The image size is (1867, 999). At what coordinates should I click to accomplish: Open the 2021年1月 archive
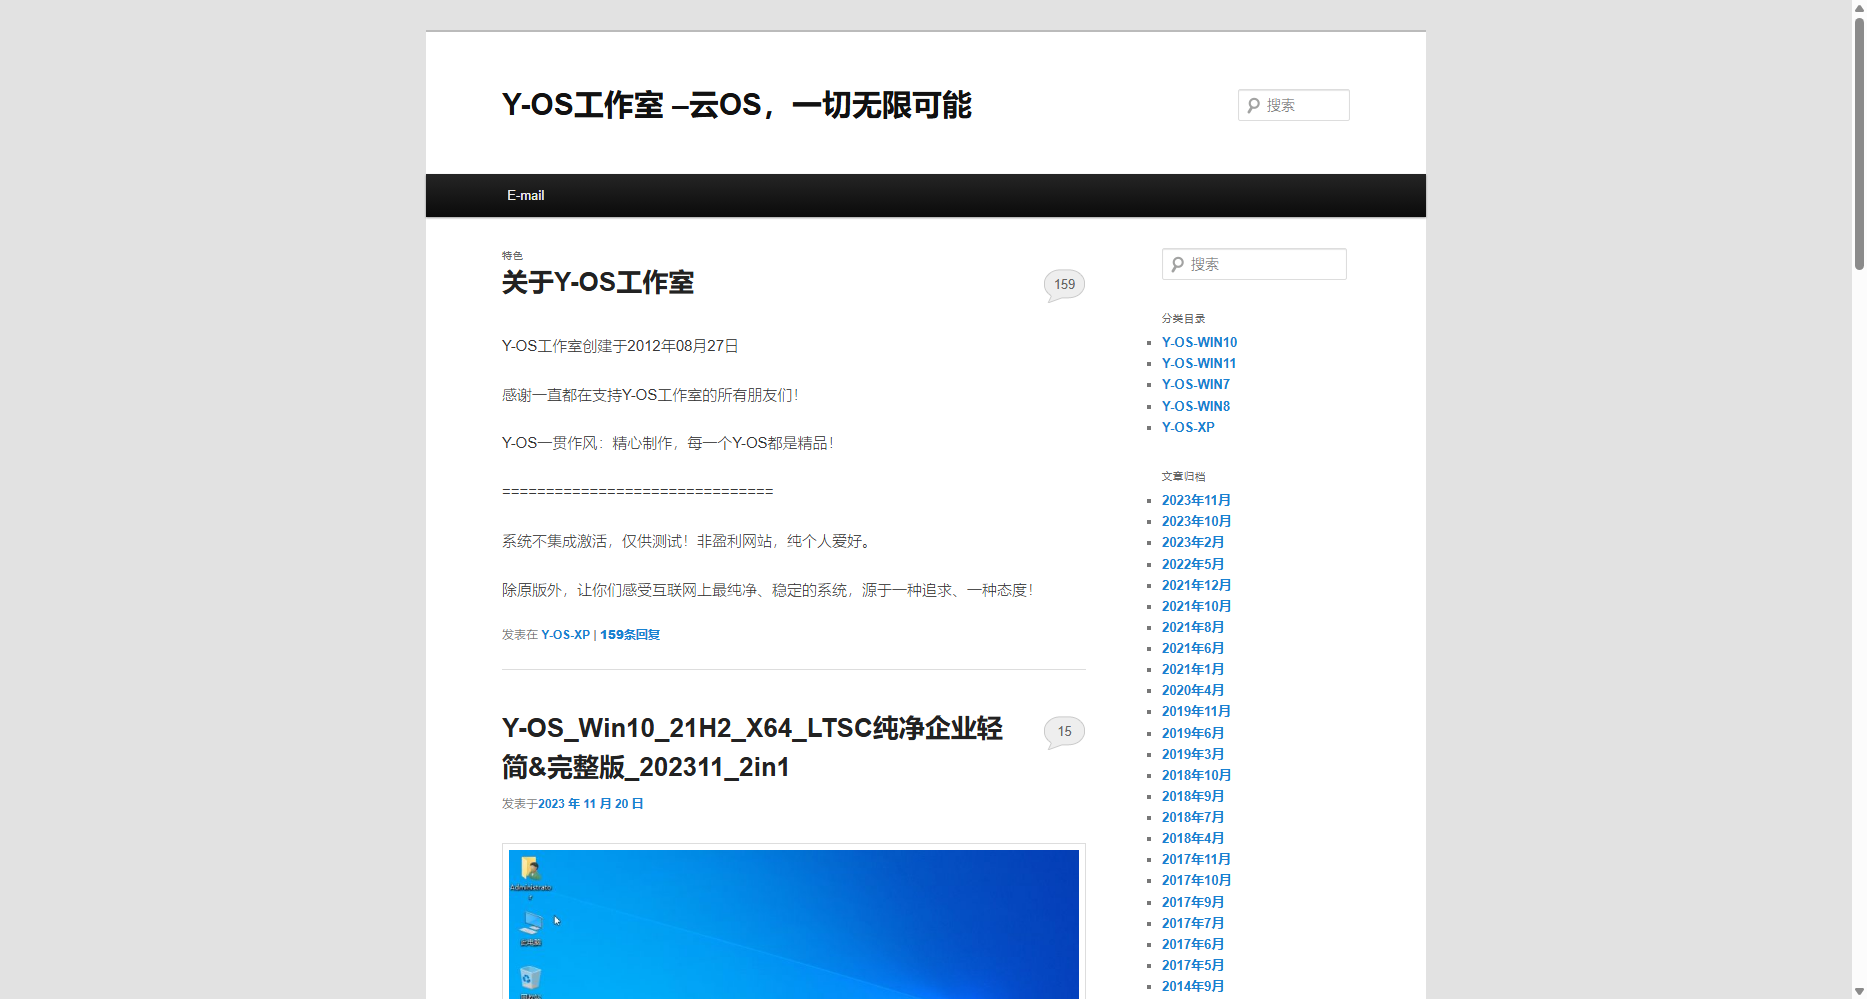pos(1193,669)
